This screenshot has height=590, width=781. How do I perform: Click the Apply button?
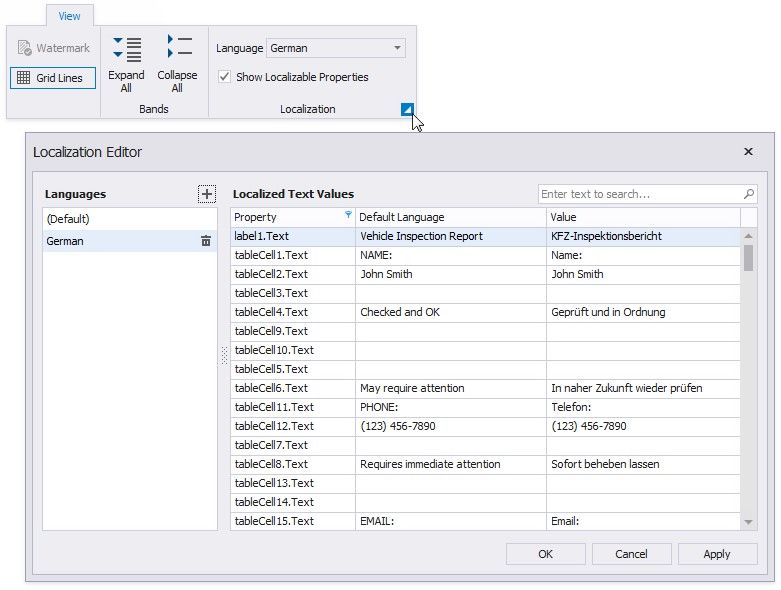coord(717,554)
